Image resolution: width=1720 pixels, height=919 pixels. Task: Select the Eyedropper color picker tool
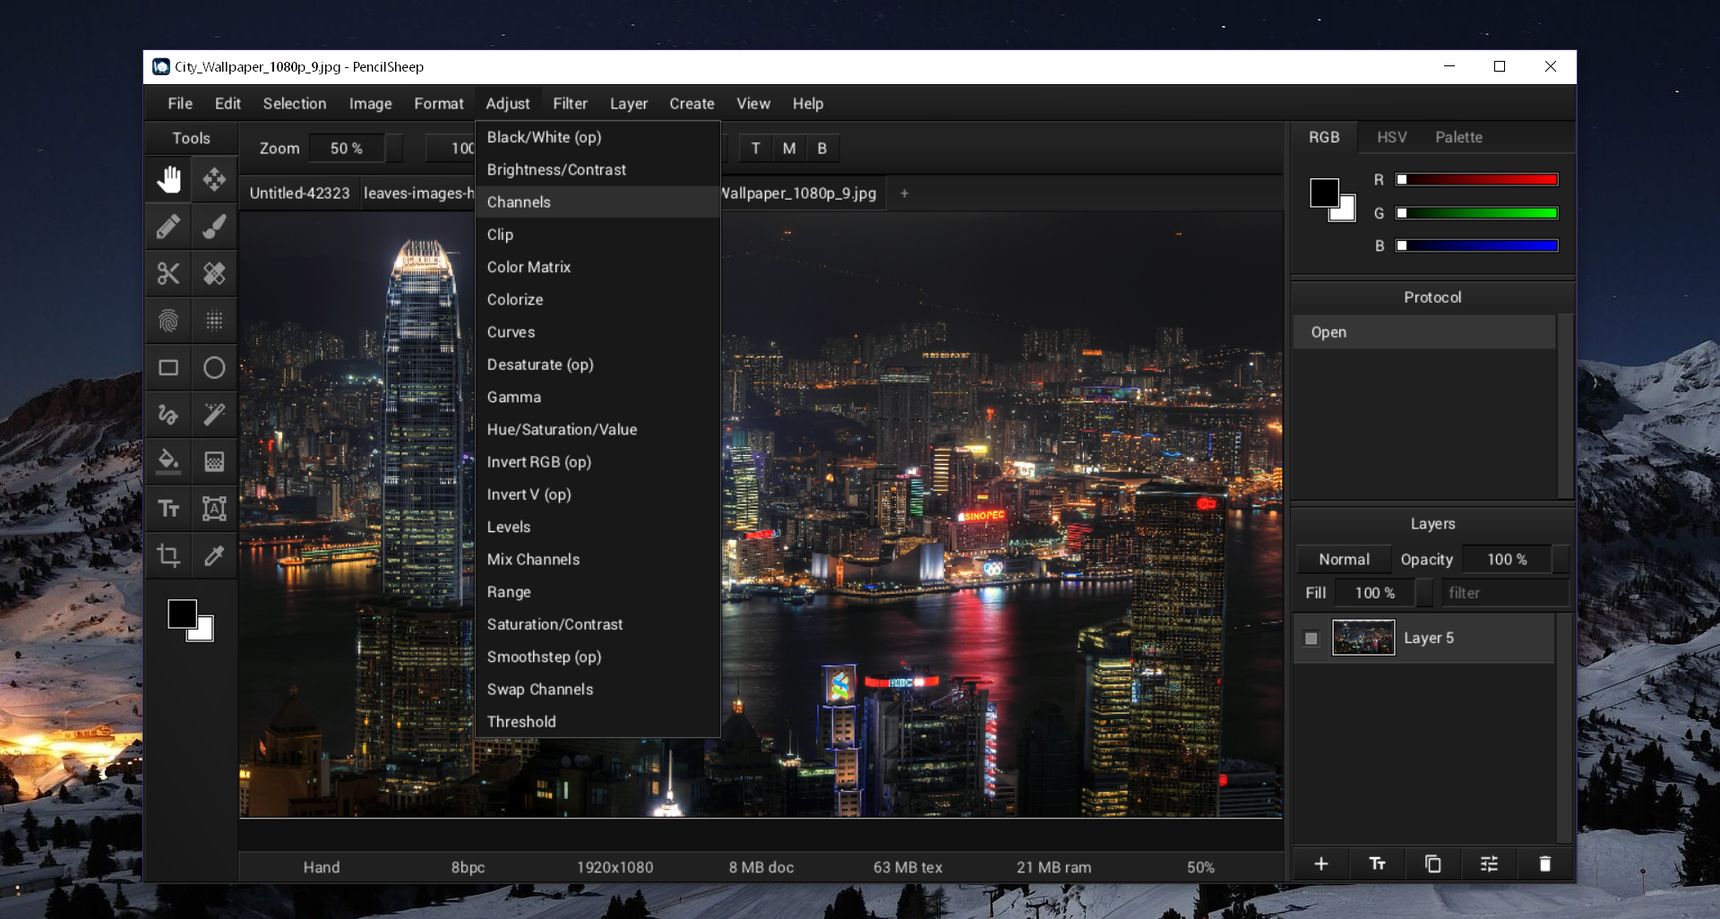click(x=214, y=556)
